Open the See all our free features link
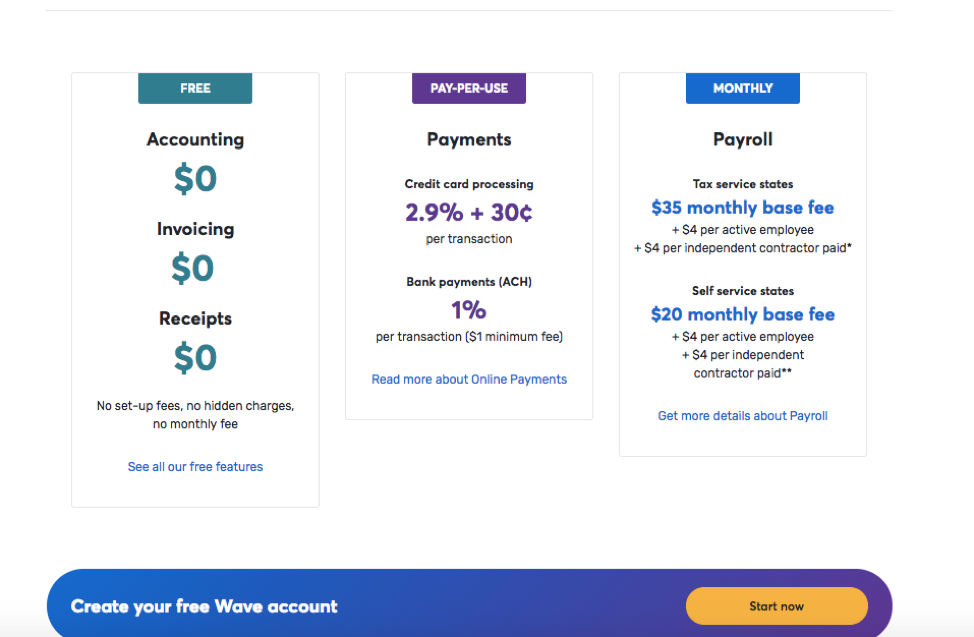The image size is (974, 637). [195, 467]
